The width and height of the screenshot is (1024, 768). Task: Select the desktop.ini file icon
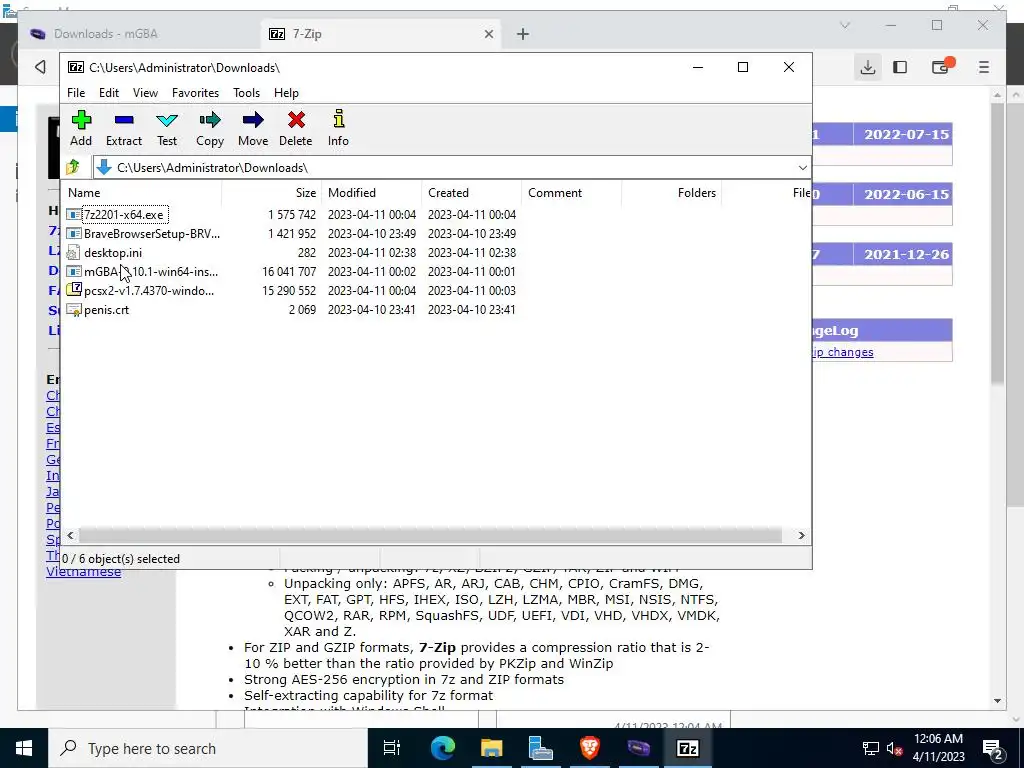point(73,253)
